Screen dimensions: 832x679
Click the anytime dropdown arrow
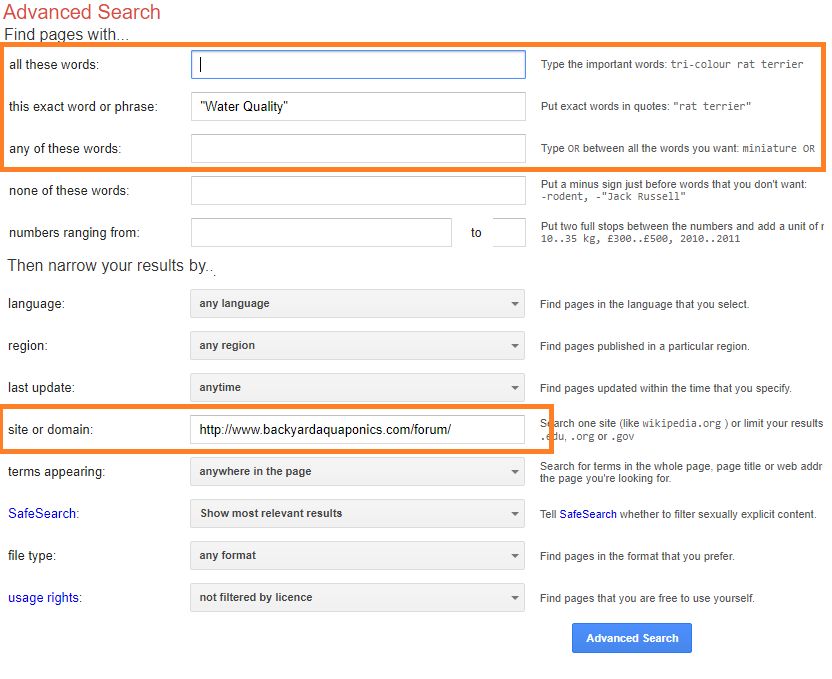(x=516, y=388)
